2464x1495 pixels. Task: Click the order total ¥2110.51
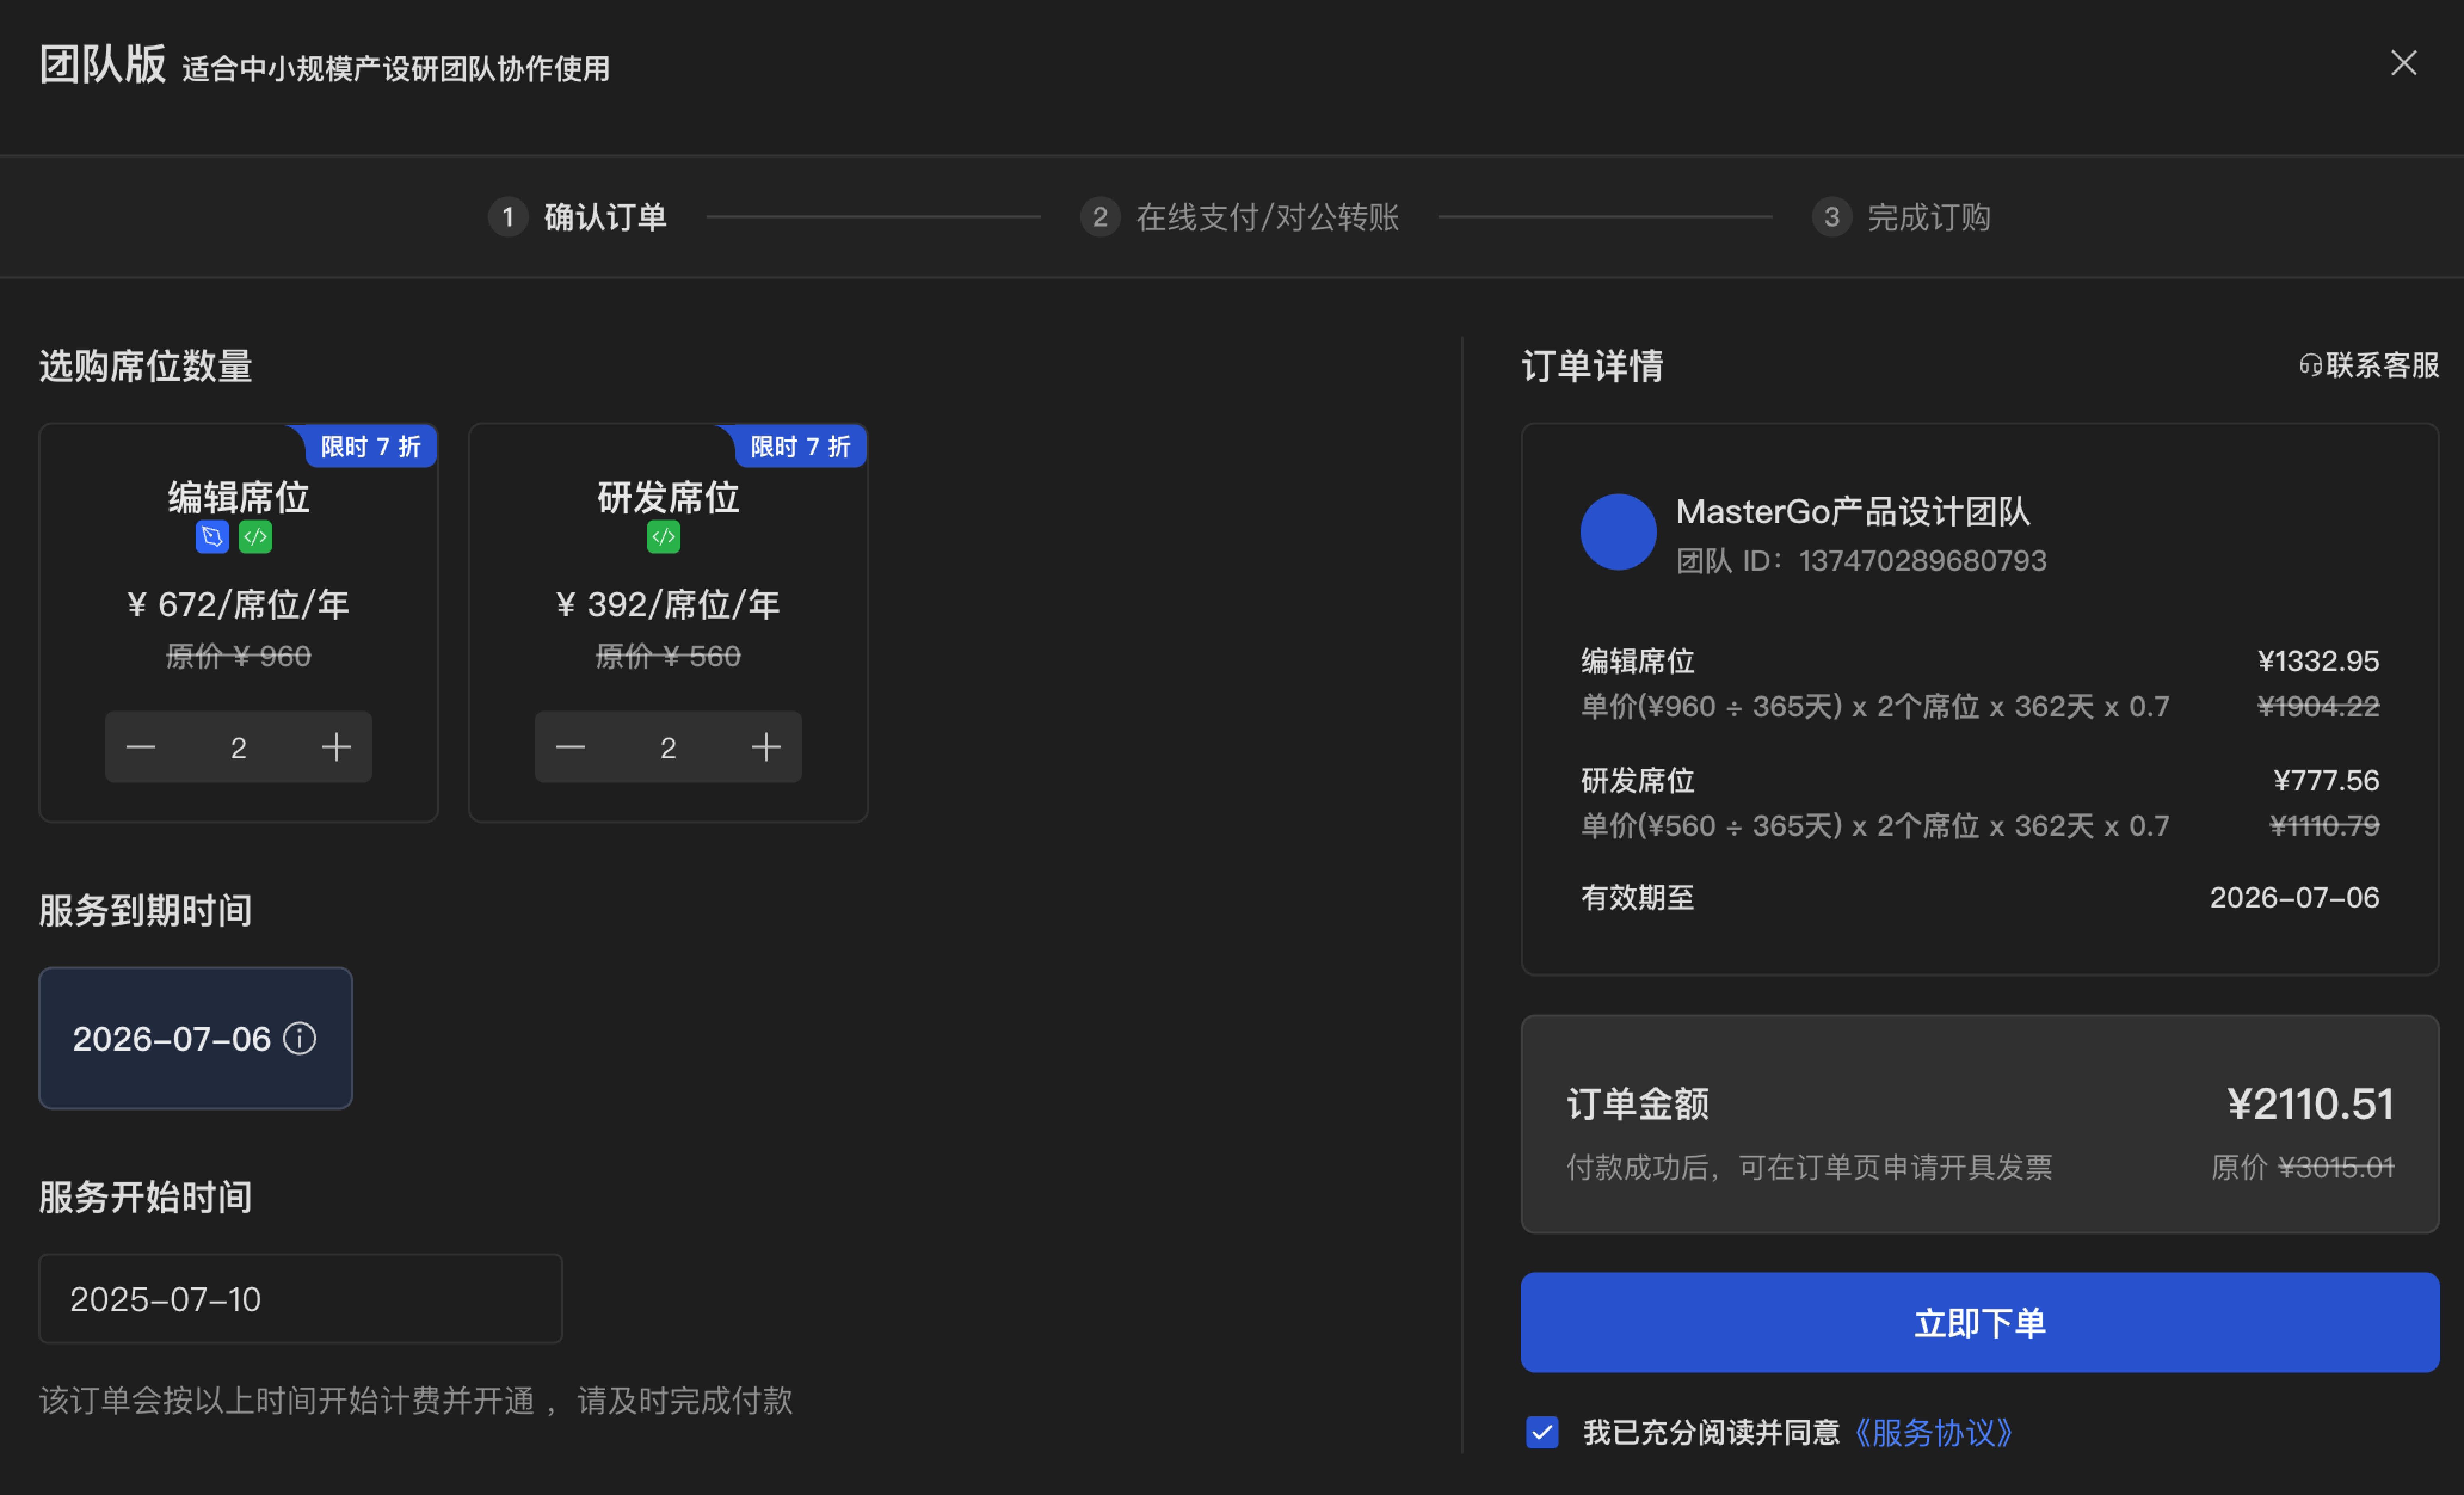coord(2311,1104)
